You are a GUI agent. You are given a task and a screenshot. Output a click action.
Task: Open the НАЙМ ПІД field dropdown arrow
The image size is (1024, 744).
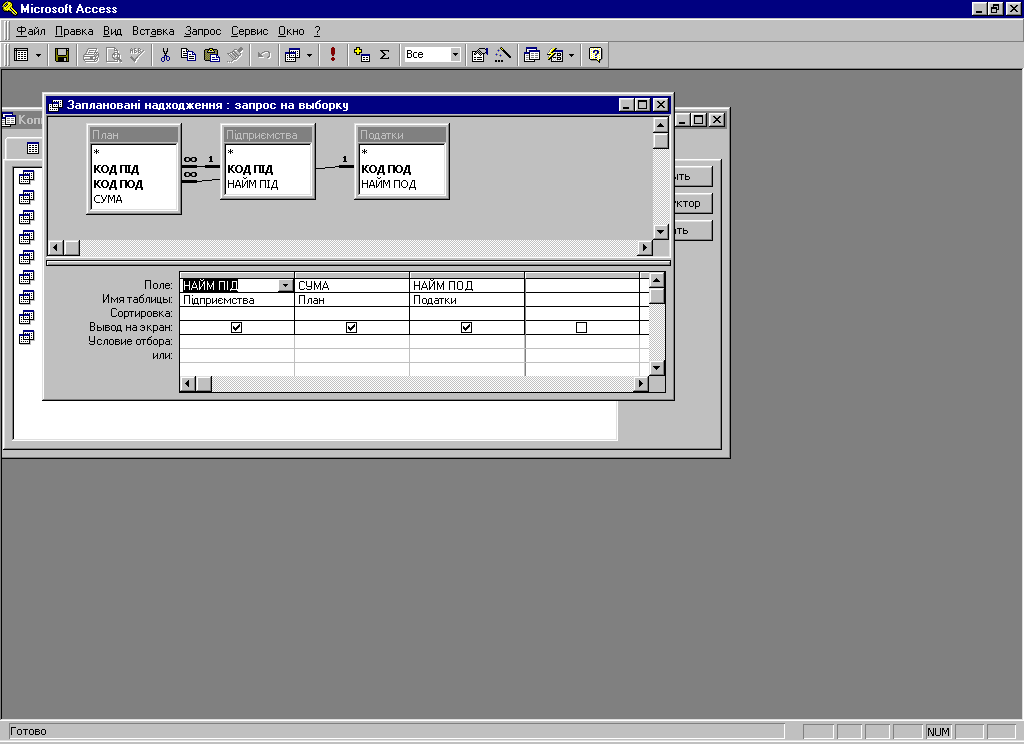[x=285, y=285]
